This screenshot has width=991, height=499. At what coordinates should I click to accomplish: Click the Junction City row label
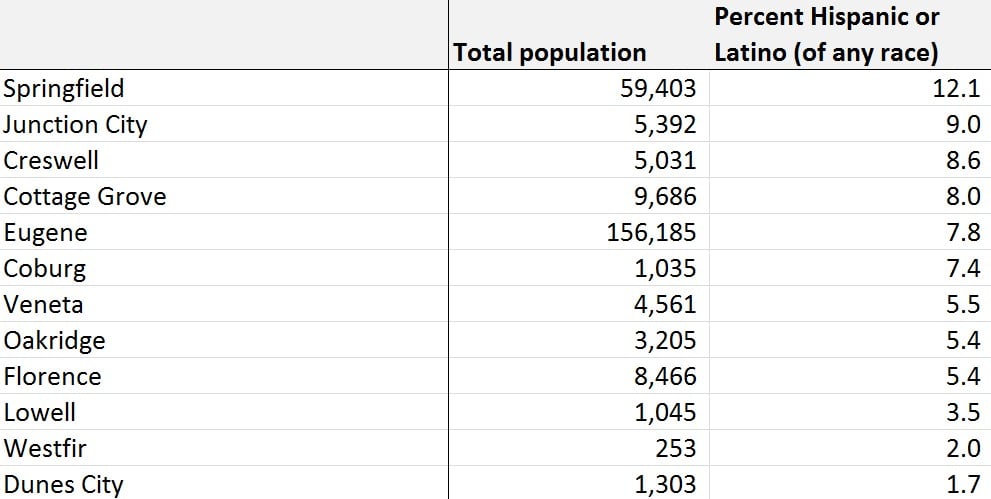tap(224, 124)
